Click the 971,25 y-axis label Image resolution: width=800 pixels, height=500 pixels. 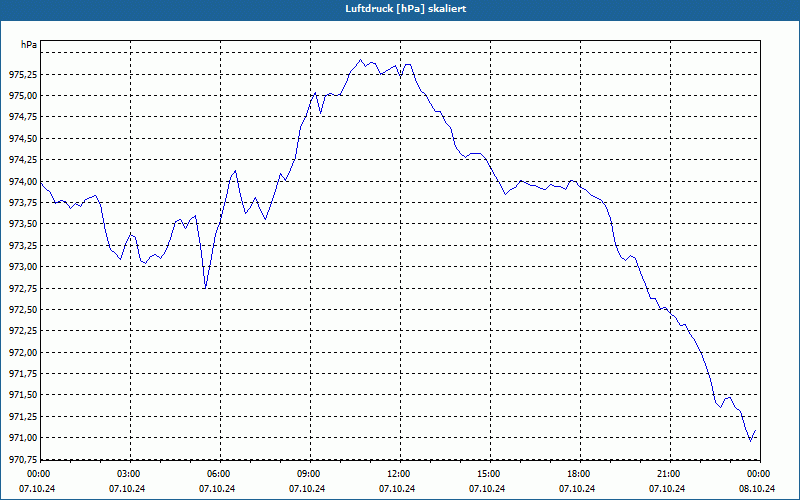pyautogui.click(x=23, y=416)
